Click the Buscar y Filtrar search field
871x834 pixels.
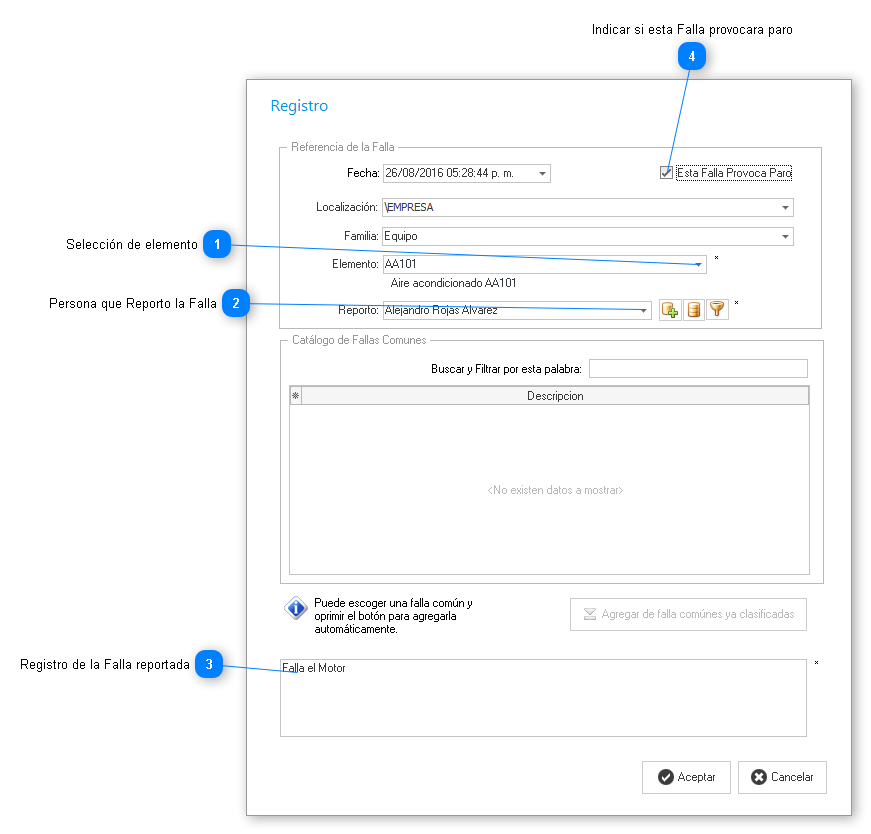pos(697,369)
